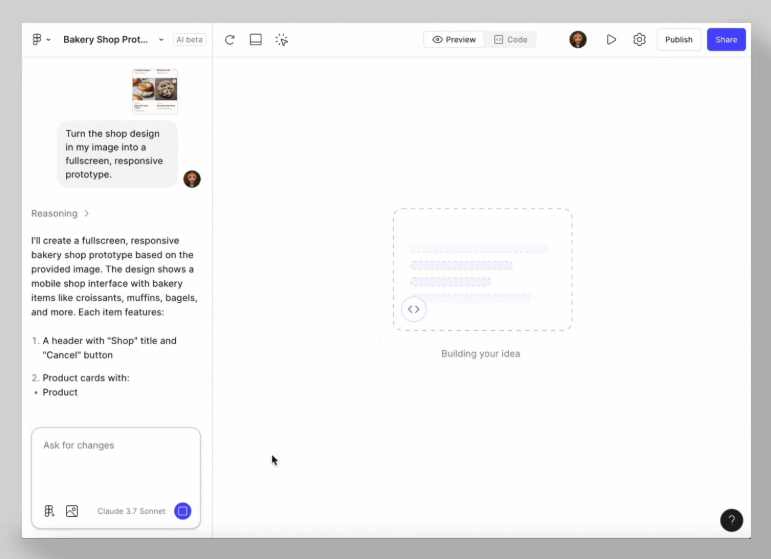Click the Publish button
771x559 pixels.
coord(679,40)
